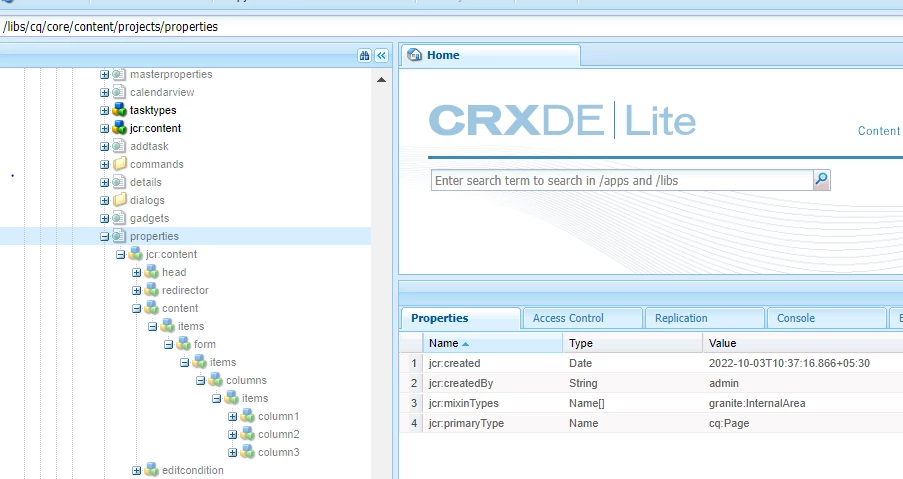Expand the tasktypes node

click(104, 110)
